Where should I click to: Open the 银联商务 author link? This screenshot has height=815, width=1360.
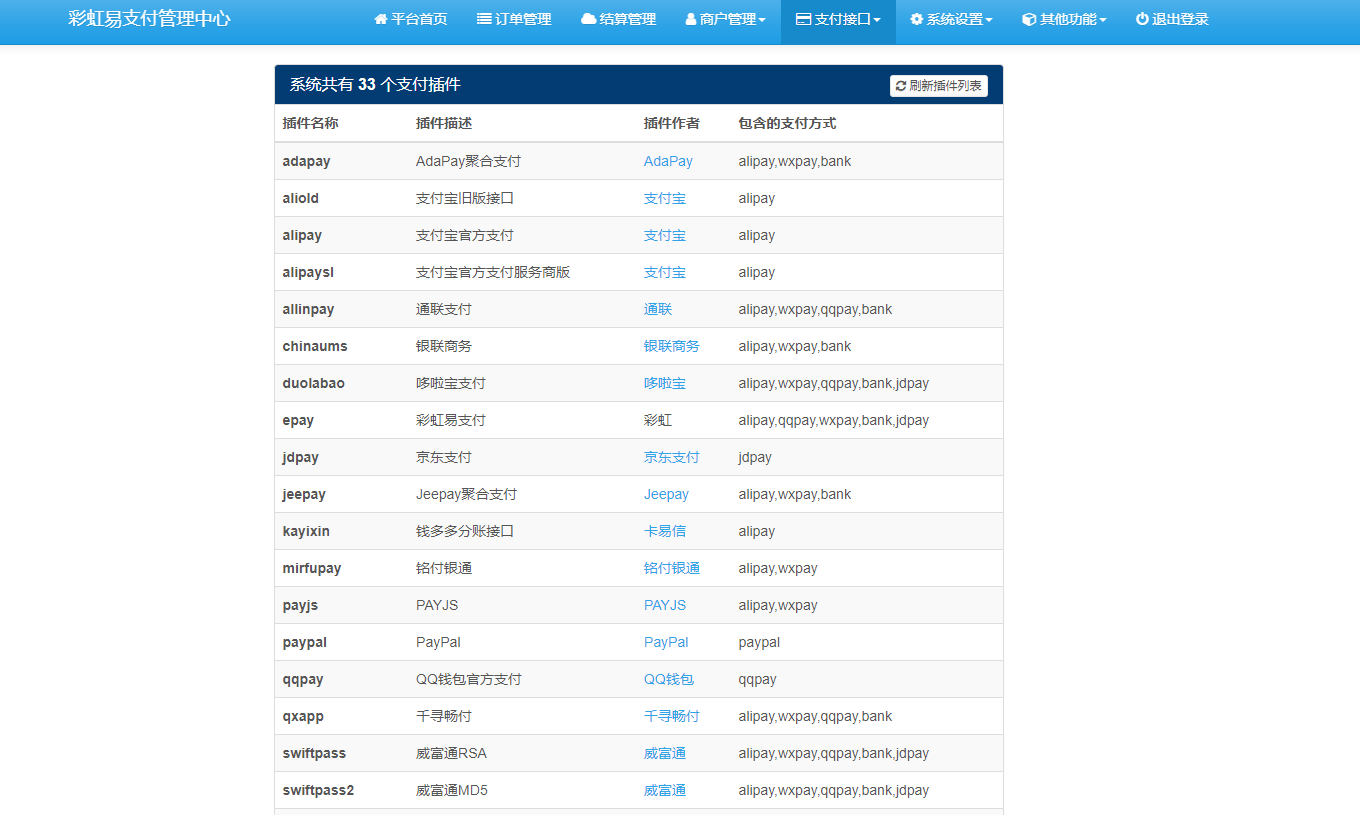click(x=672, y=346)
